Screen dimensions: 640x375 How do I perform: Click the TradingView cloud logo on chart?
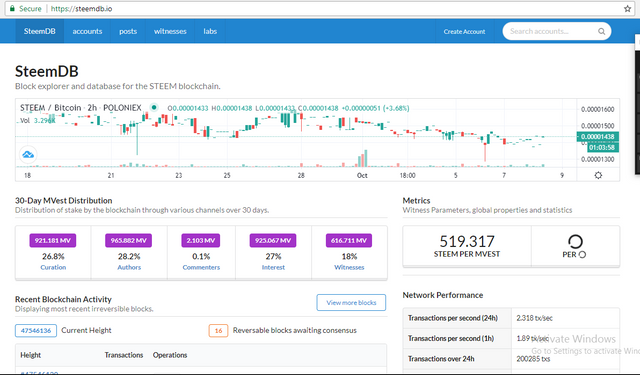[x=28, y=155]
